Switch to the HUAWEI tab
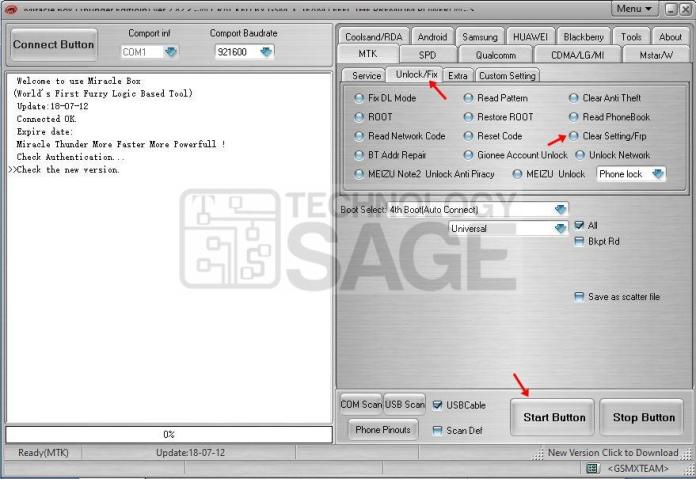696x479 pixels. [530, 37]
